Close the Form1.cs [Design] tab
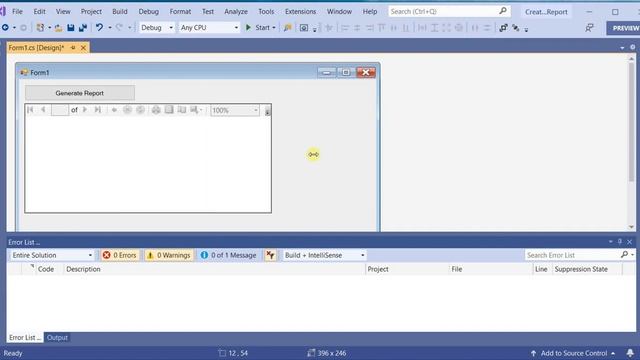The height and width of the screenshot is (360, 640). (x=83, y=48)
